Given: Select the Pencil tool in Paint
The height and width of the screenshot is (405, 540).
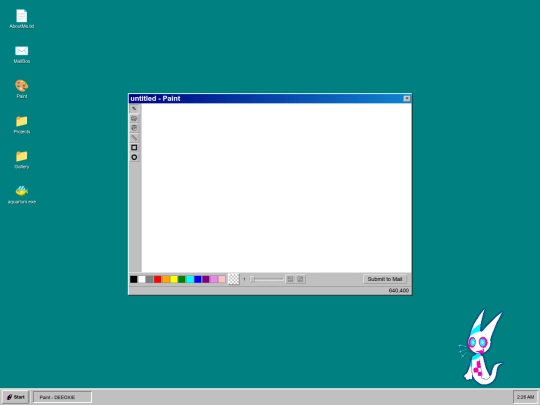Looking at the screenshot, I should (134, 108).
